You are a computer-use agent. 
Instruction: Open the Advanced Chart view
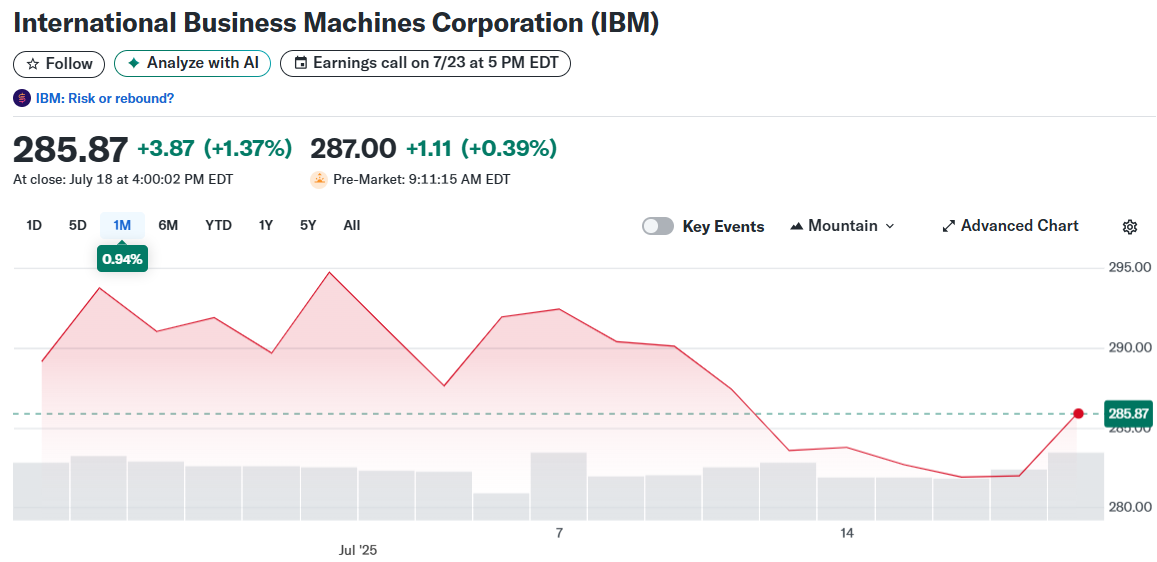pyautogui.click(x=1010, y=226)
